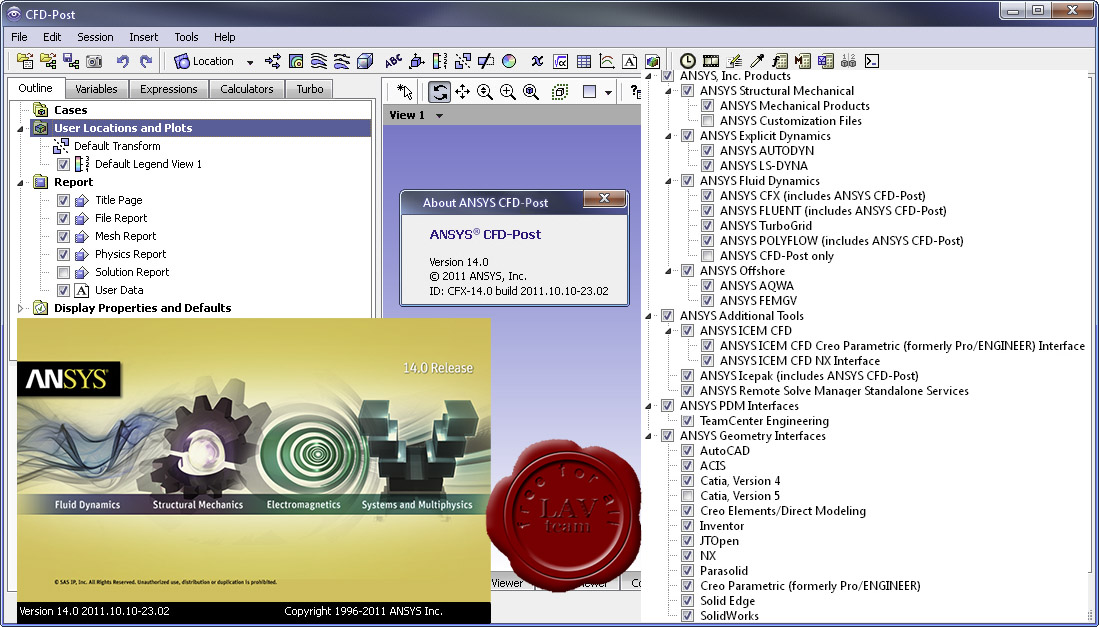Screen dimensions: 1099x627
Task: Open the File menu
Action: (19, 37)
